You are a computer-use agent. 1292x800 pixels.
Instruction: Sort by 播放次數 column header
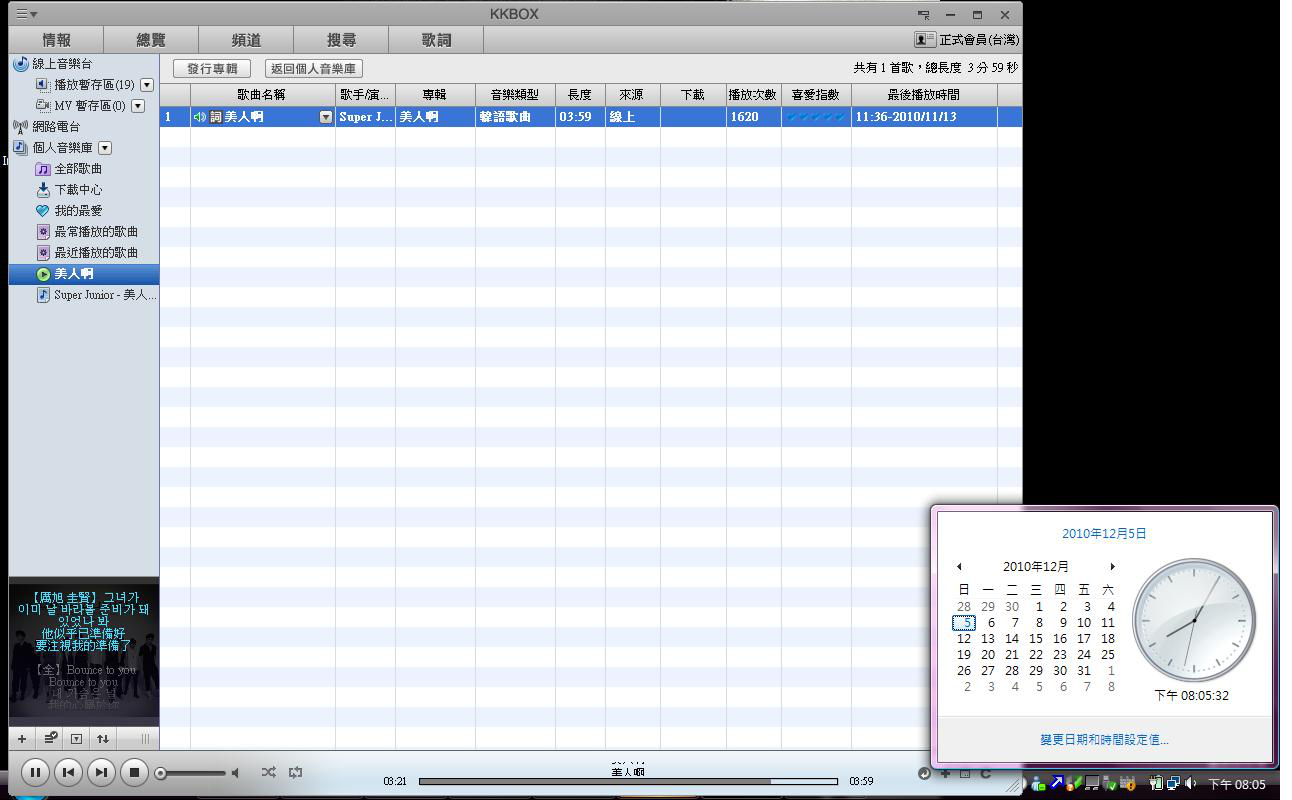click(753, 95)
